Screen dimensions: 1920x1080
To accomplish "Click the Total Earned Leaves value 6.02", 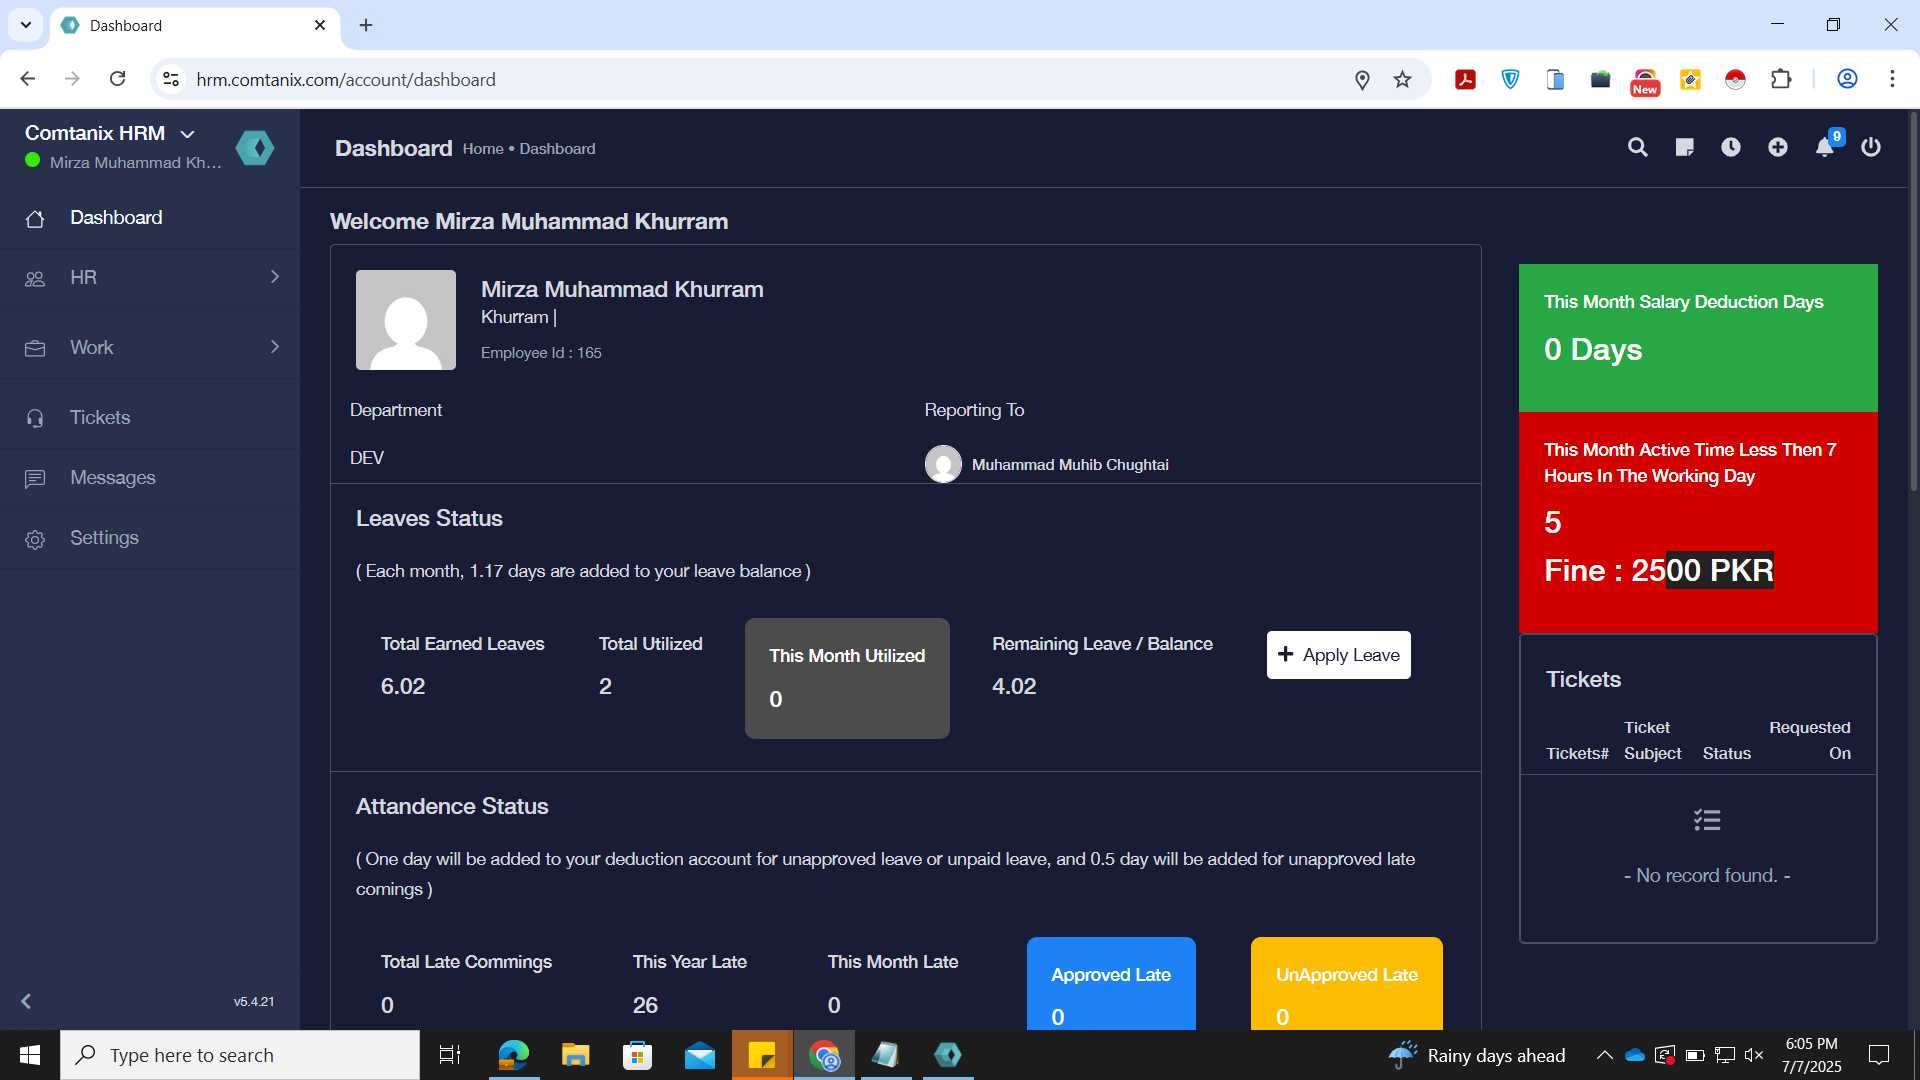I will (x=403, y=687).
